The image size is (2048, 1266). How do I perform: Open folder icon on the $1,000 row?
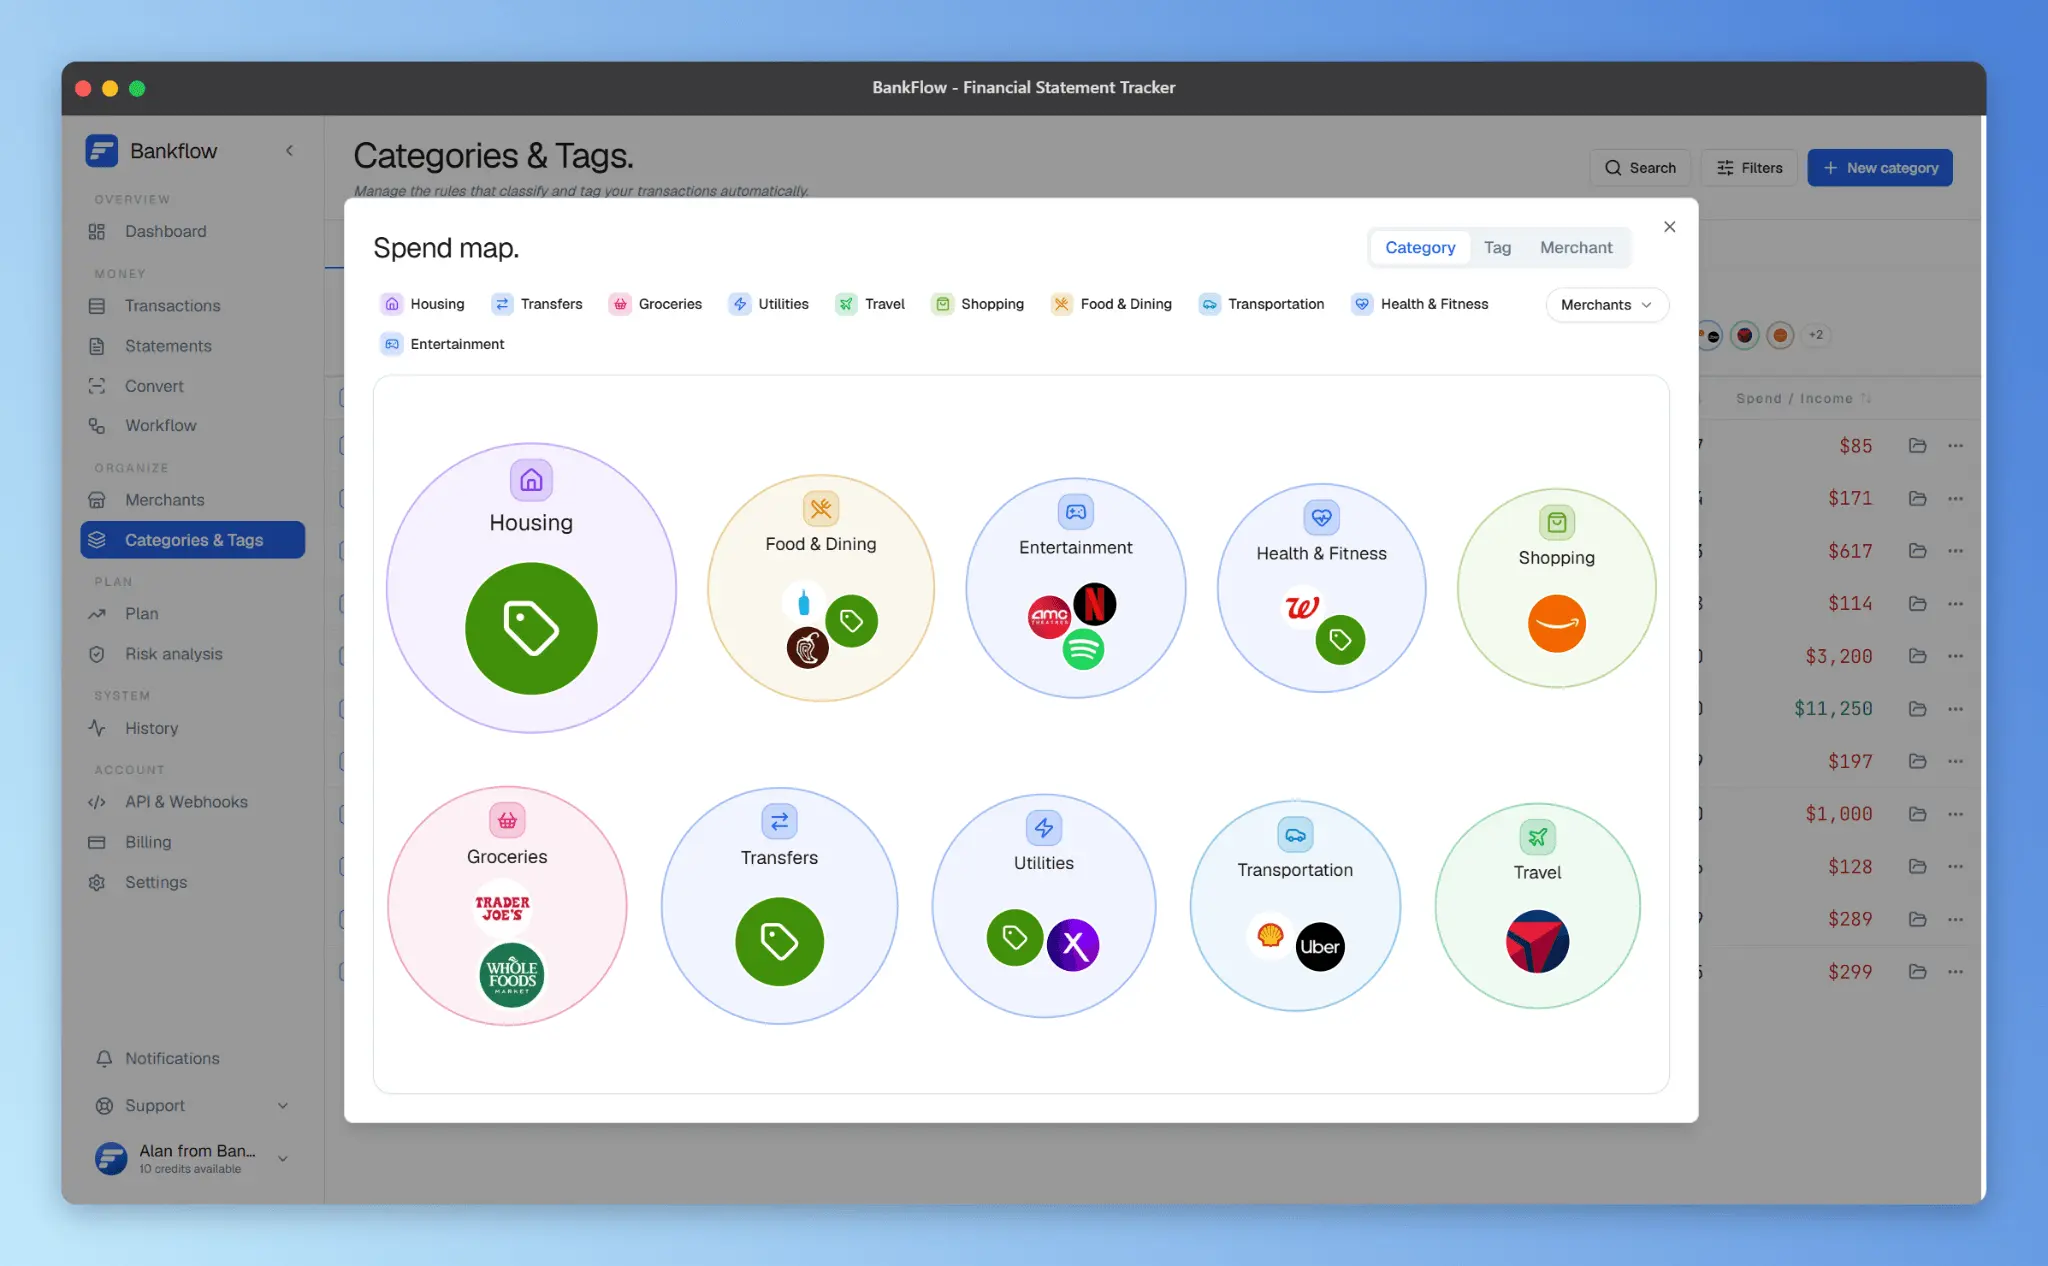coord(1917,813)
